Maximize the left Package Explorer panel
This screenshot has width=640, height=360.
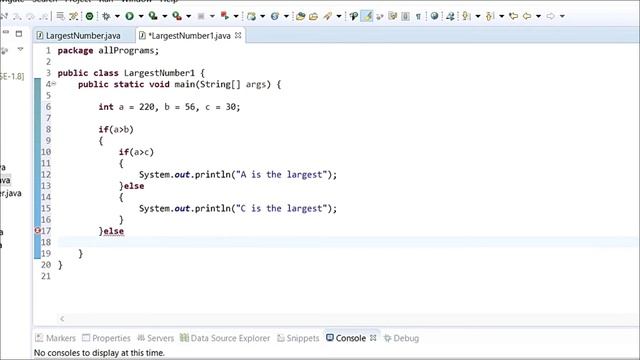tap(19, 33)
